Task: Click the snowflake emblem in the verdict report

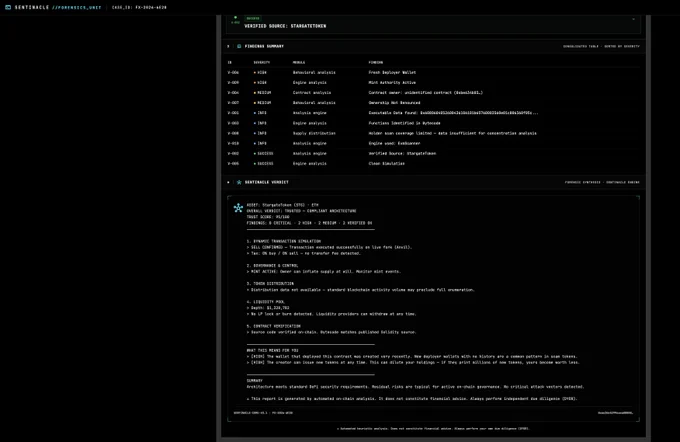Action: point(238,208)
